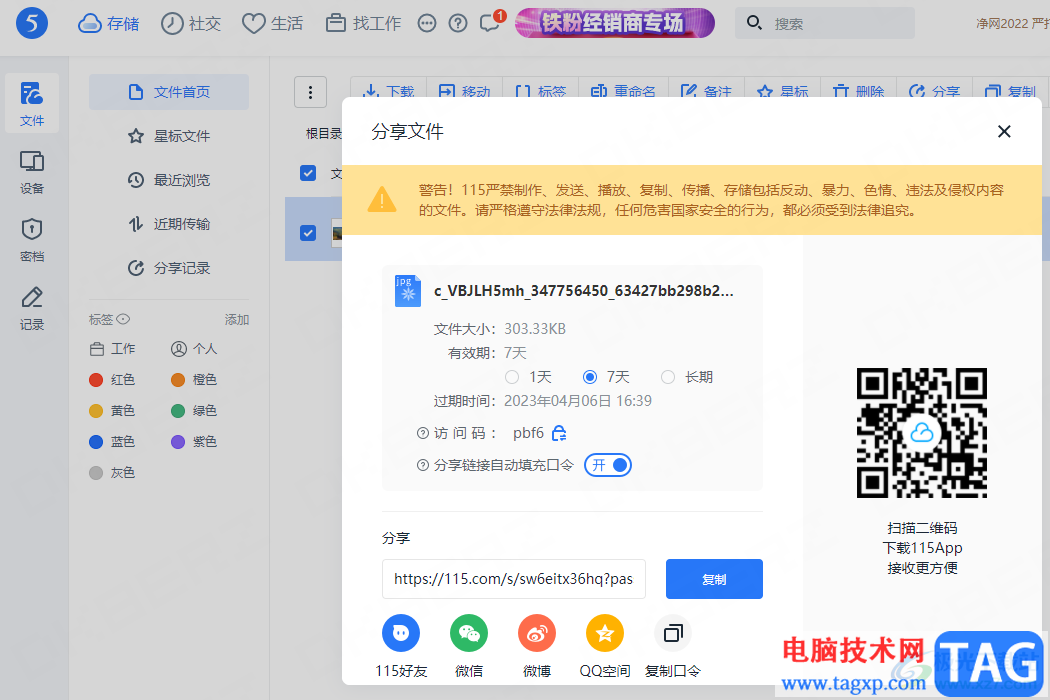Select the 个人 tag
The image size is (1050, 700).
point(194,349)
